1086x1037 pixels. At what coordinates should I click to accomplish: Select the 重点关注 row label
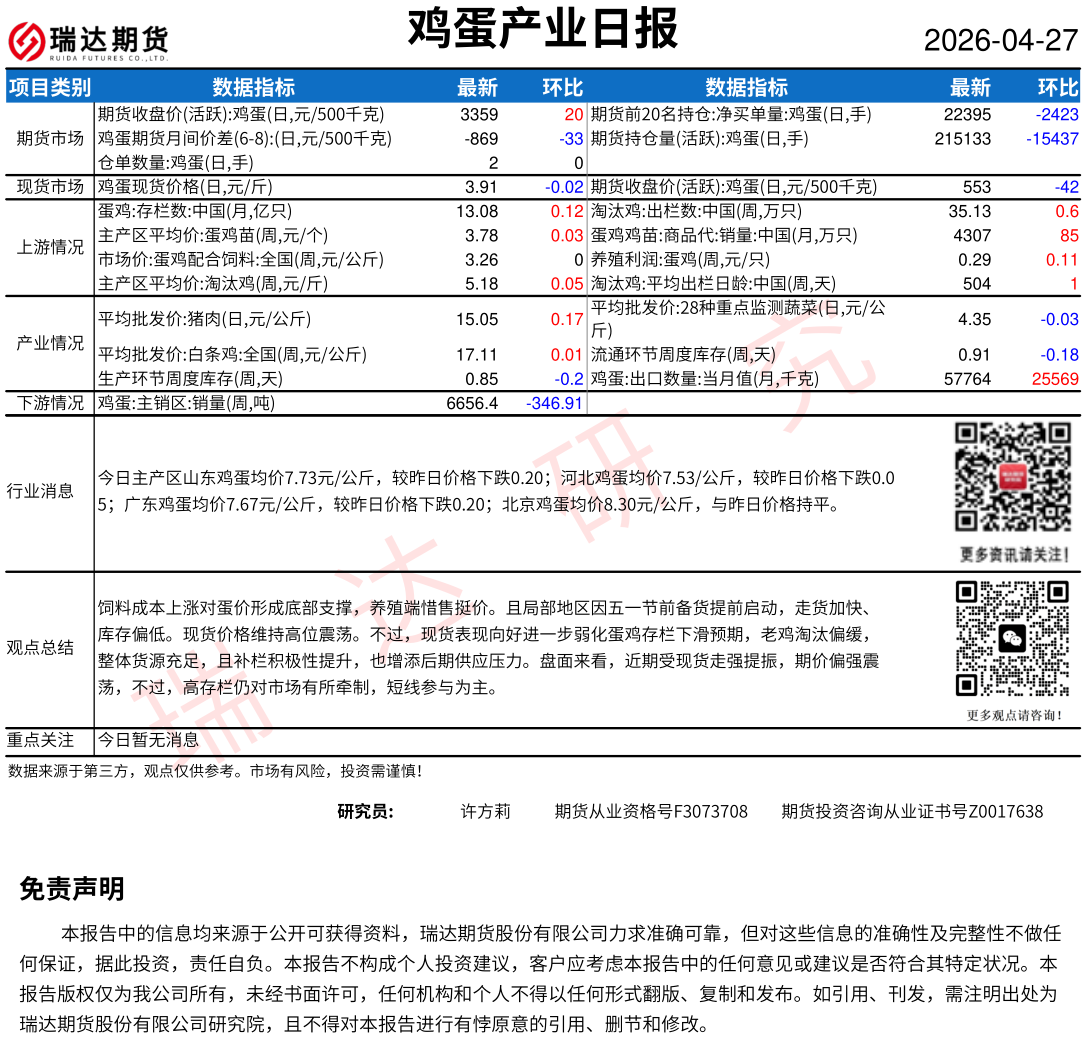40,740
